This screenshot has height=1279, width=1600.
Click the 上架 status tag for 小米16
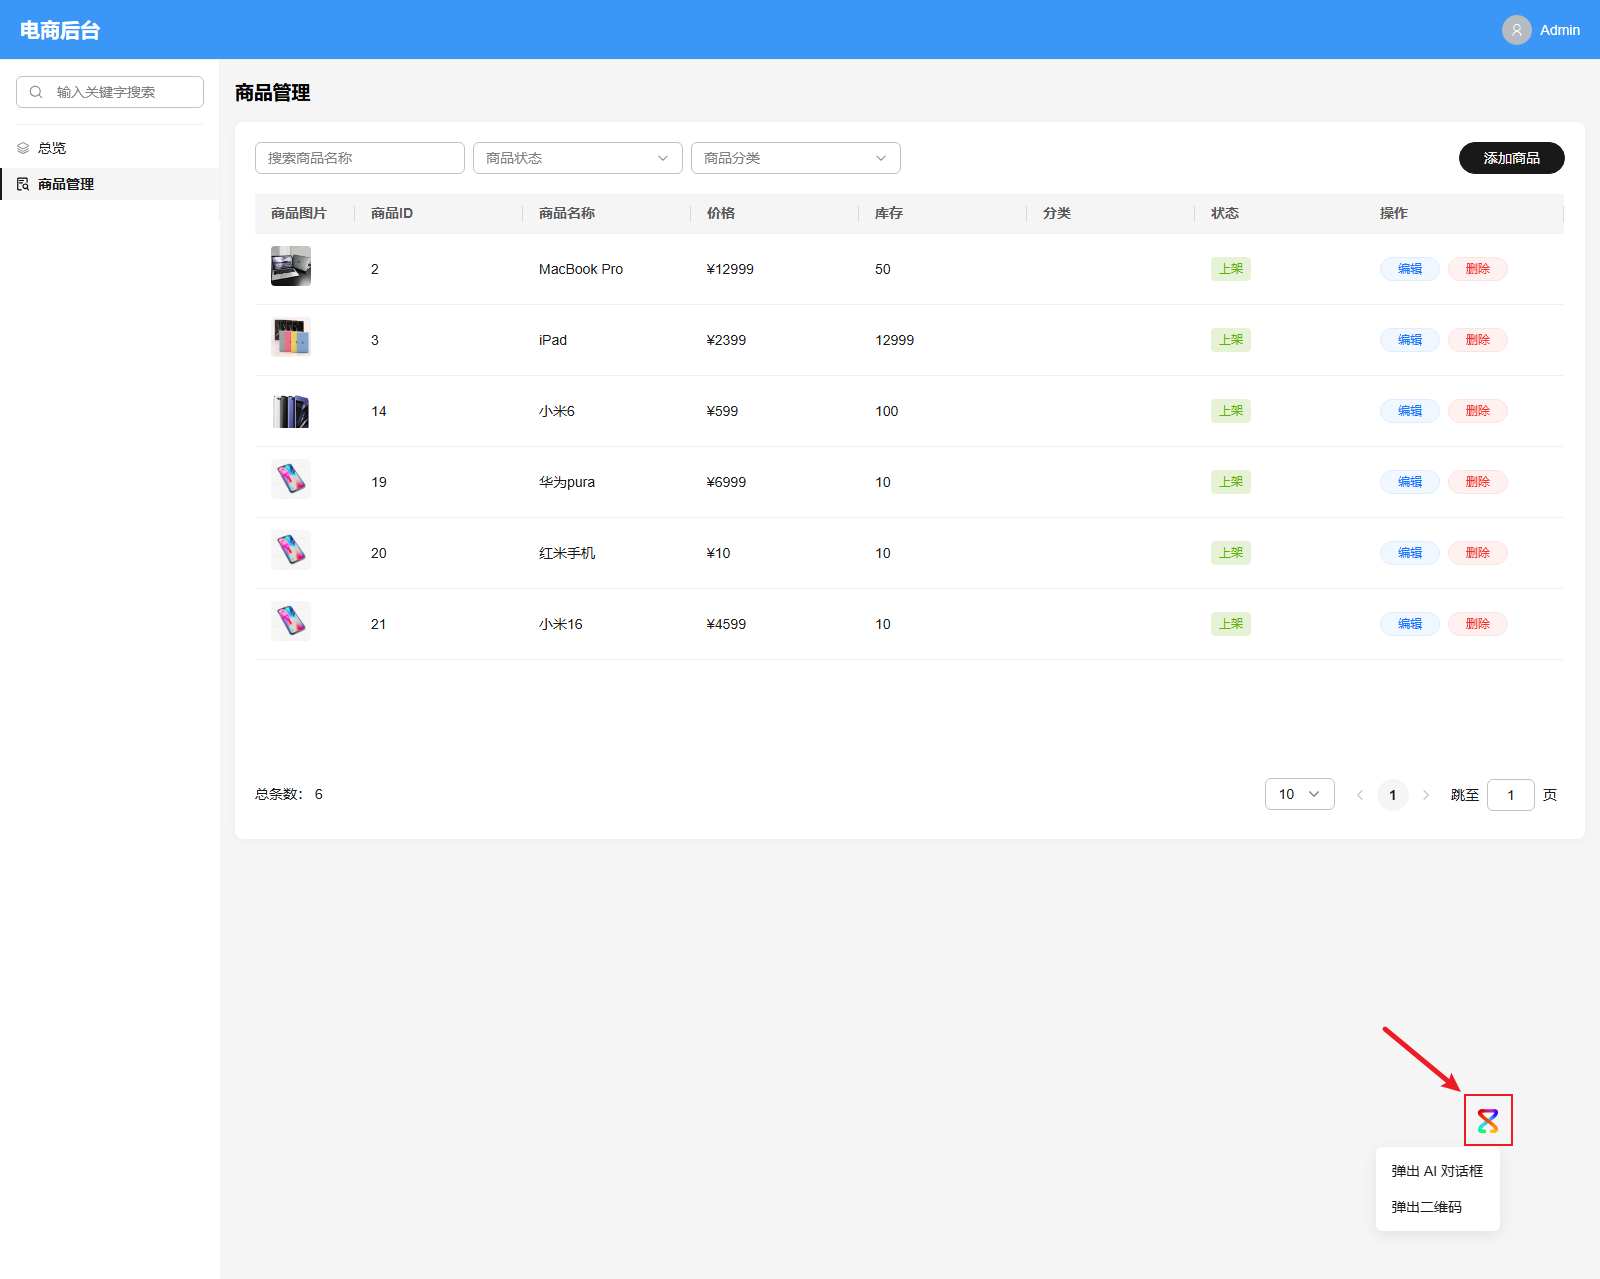pyautogui.click(x=1231, y=624)
